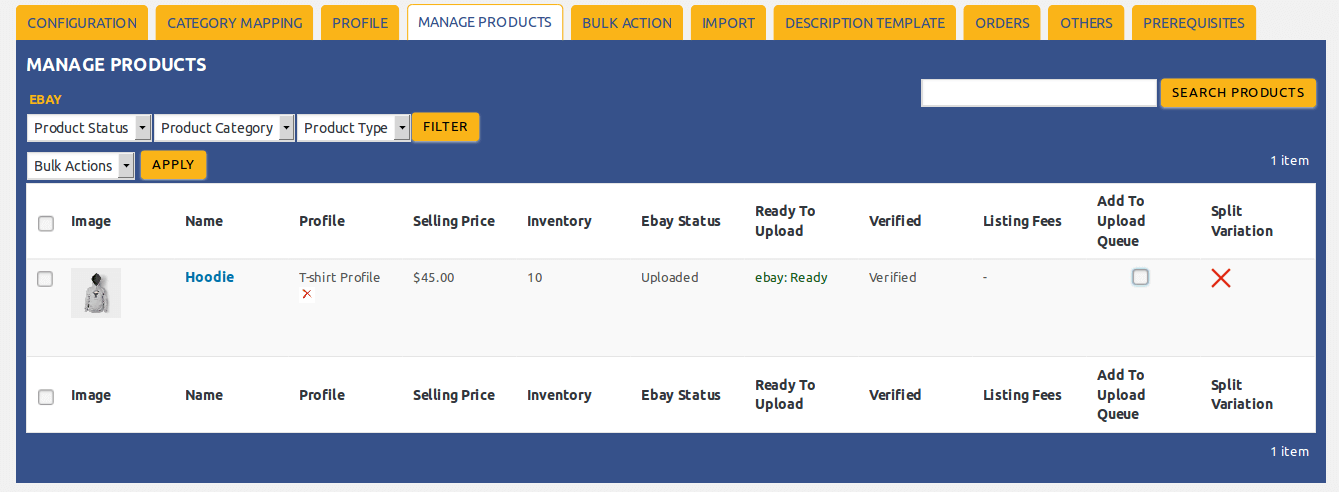Screen dimensions: 1339x492
Task: Click the Hoodie product thumbnail image
Action: (x=96, y=293)
